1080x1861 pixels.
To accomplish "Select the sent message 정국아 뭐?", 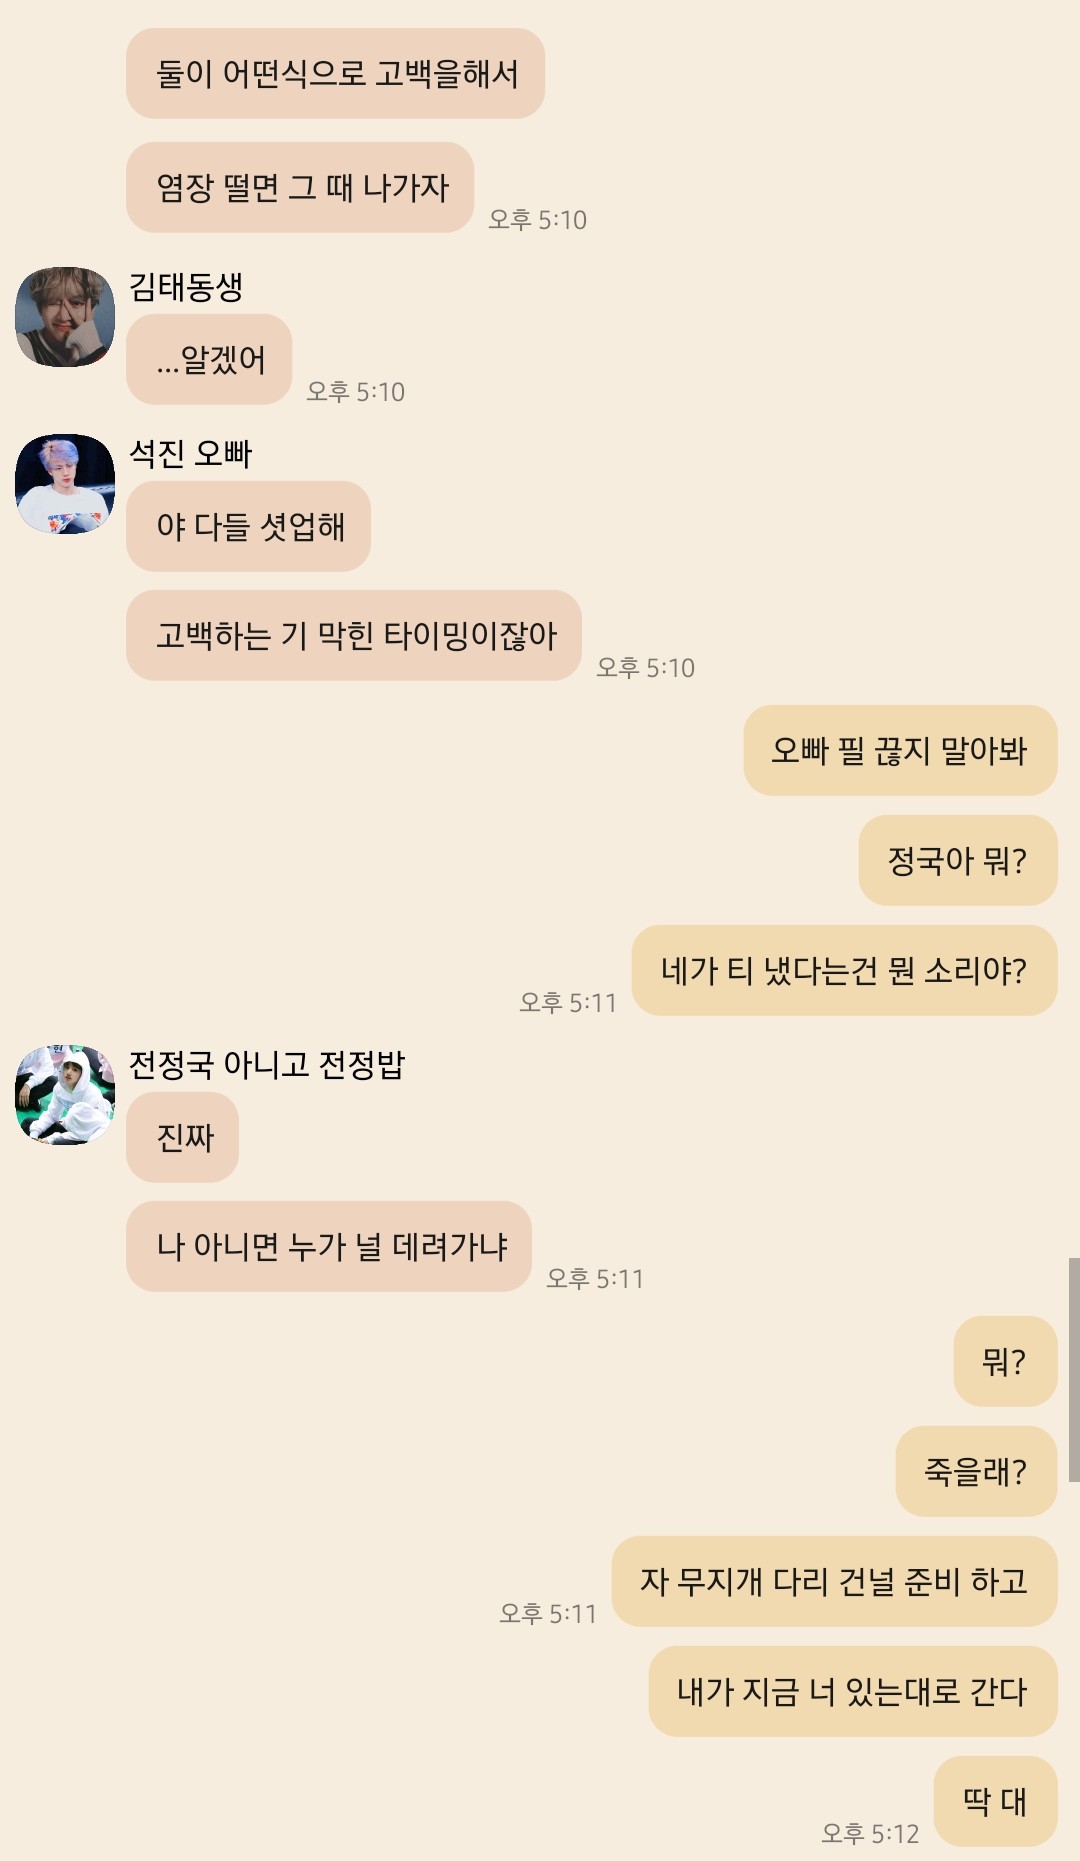I will (958, 860).
